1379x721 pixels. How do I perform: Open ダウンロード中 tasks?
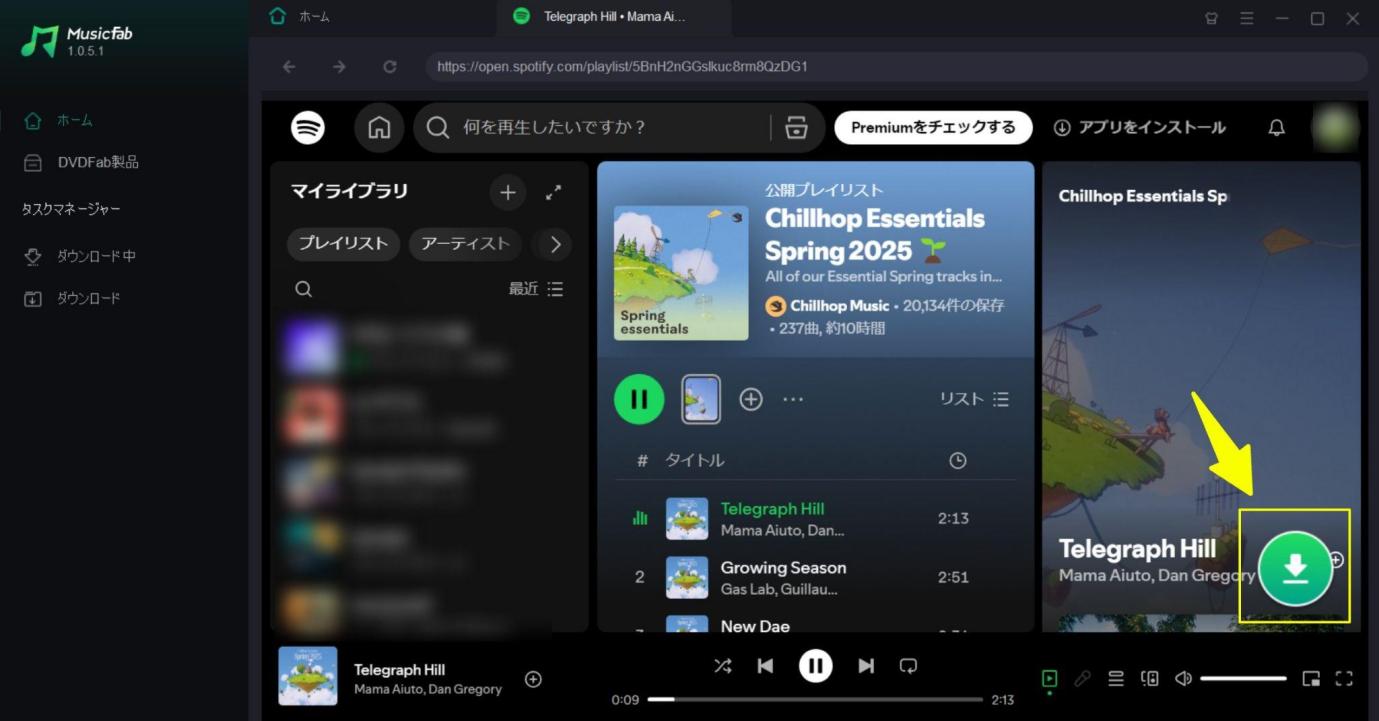(x=80, y=256)
